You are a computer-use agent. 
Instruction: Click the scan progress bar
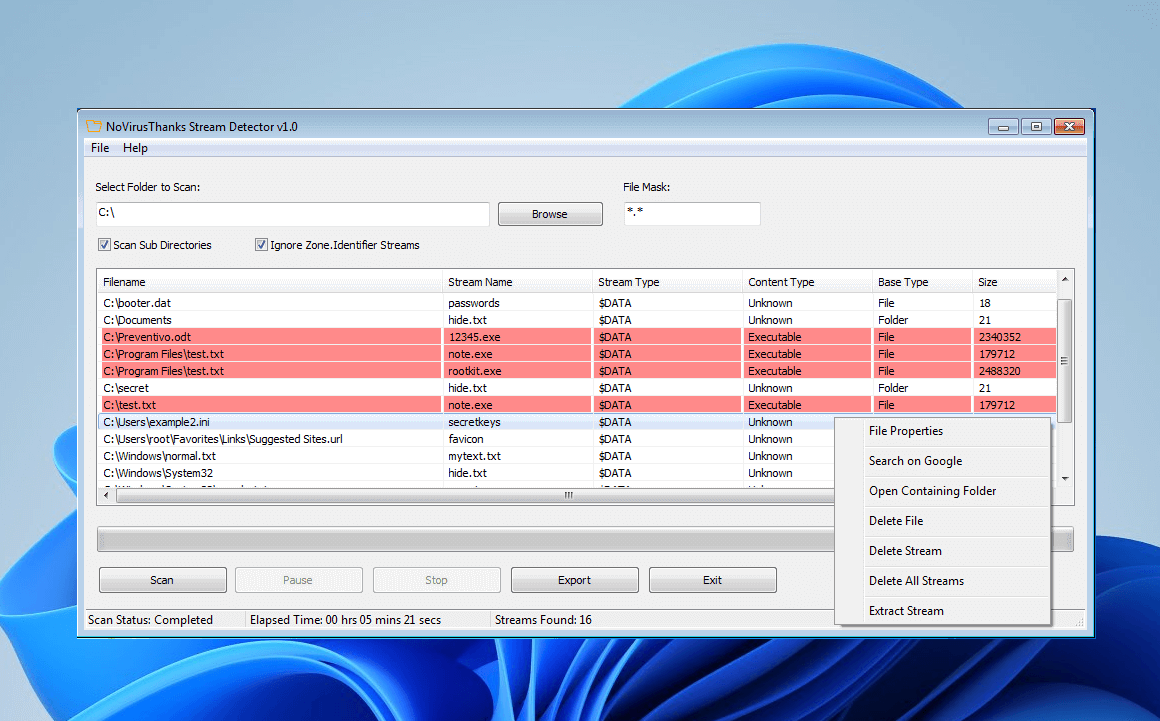tap(466, 539)
